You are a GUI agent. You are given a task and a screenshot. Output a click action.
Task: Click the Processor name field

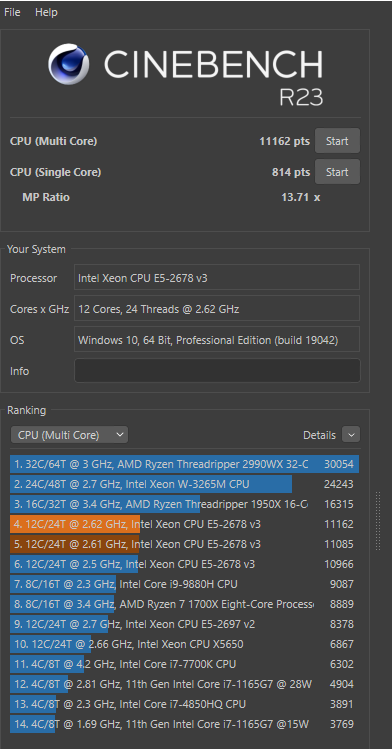point(217,278)
